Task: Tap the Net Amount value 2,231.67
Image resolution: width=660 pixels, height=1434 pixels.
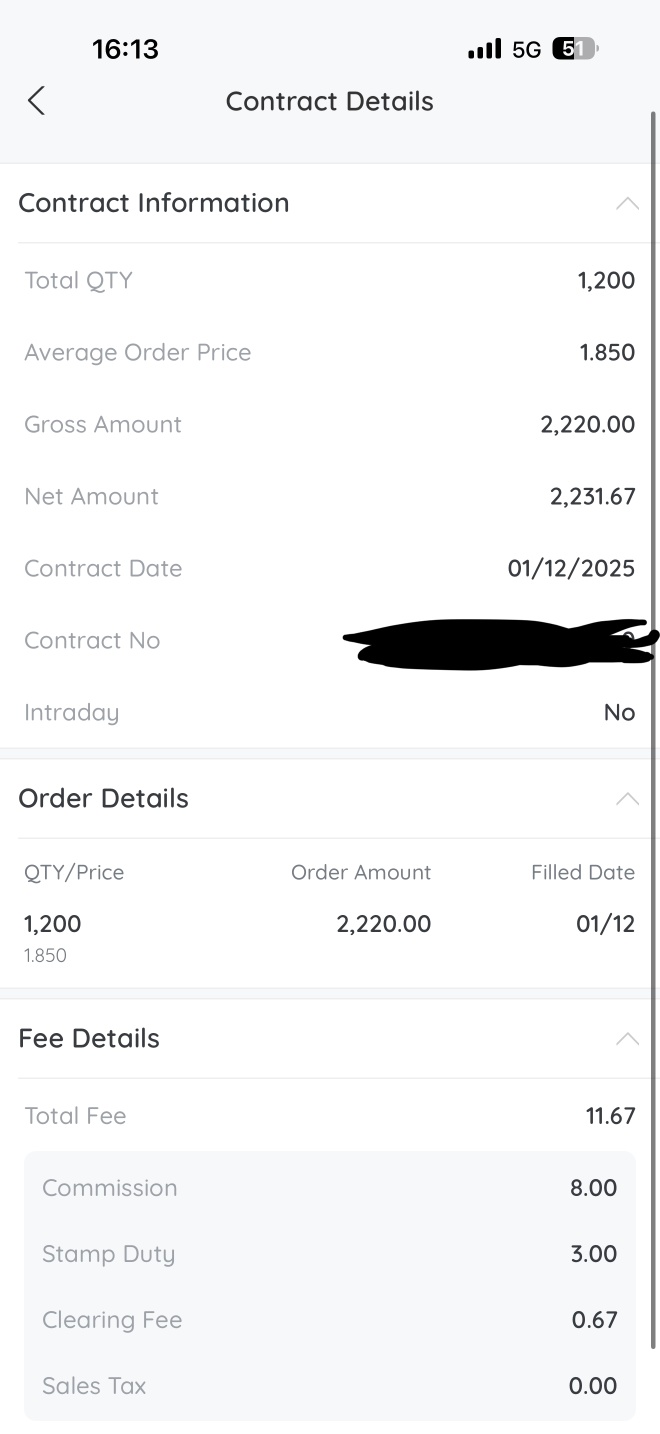Action: 592,496
